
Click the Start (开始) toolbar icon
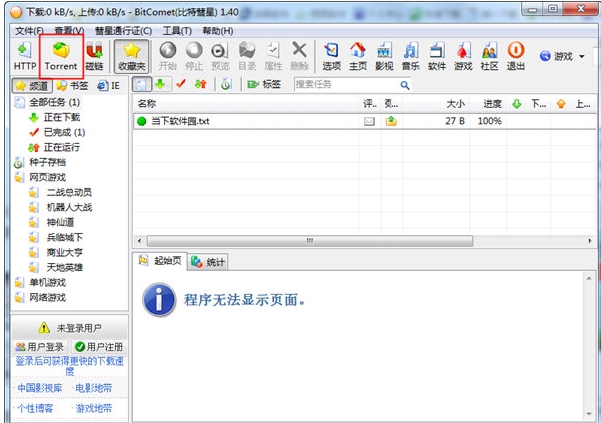(168, 56)
